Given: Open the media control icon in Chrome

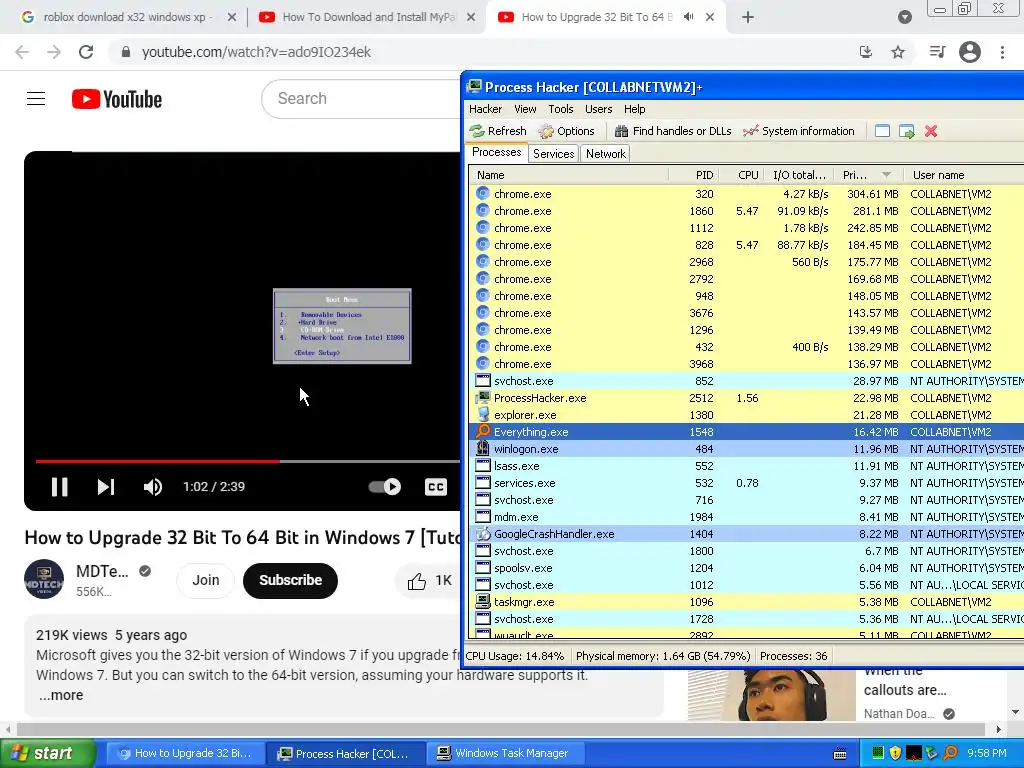Looking at the screenshot, I should [x=937, y=52].
